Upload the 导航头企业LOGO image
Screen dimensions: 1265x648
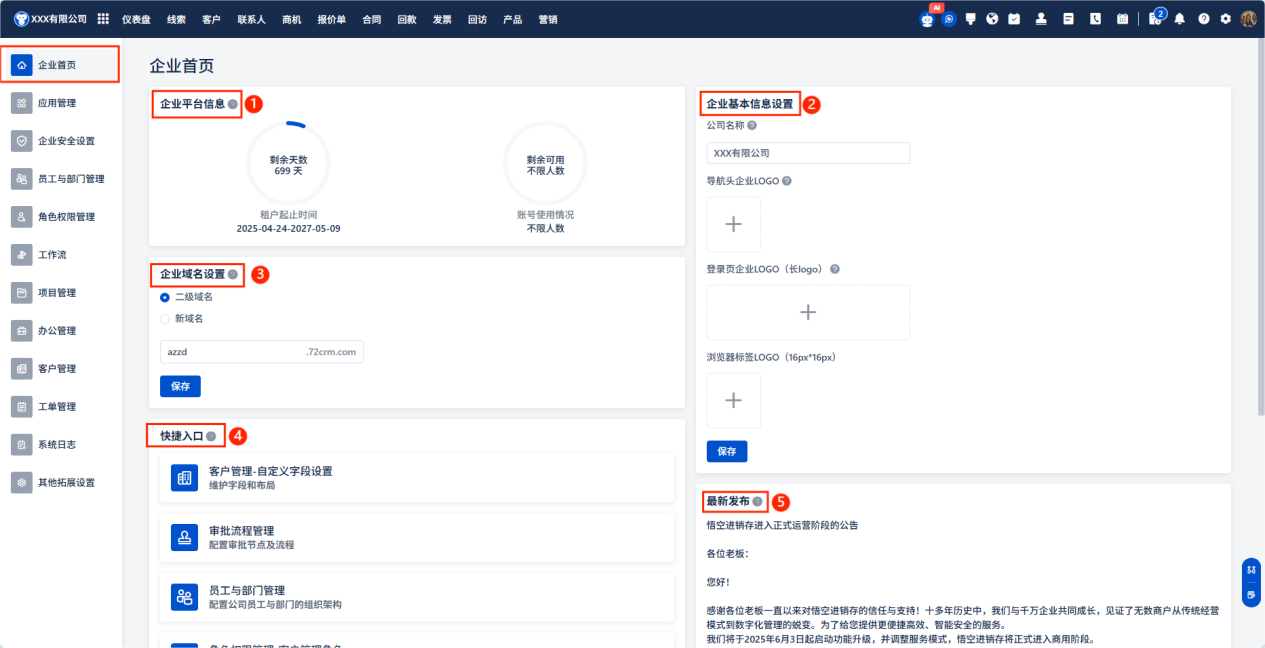(x=733, y=224)
